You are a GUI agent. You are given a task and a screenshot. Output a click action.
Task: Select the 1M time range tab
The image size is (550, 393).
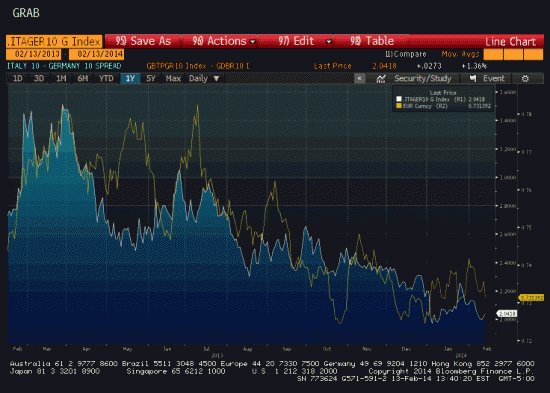61,78
